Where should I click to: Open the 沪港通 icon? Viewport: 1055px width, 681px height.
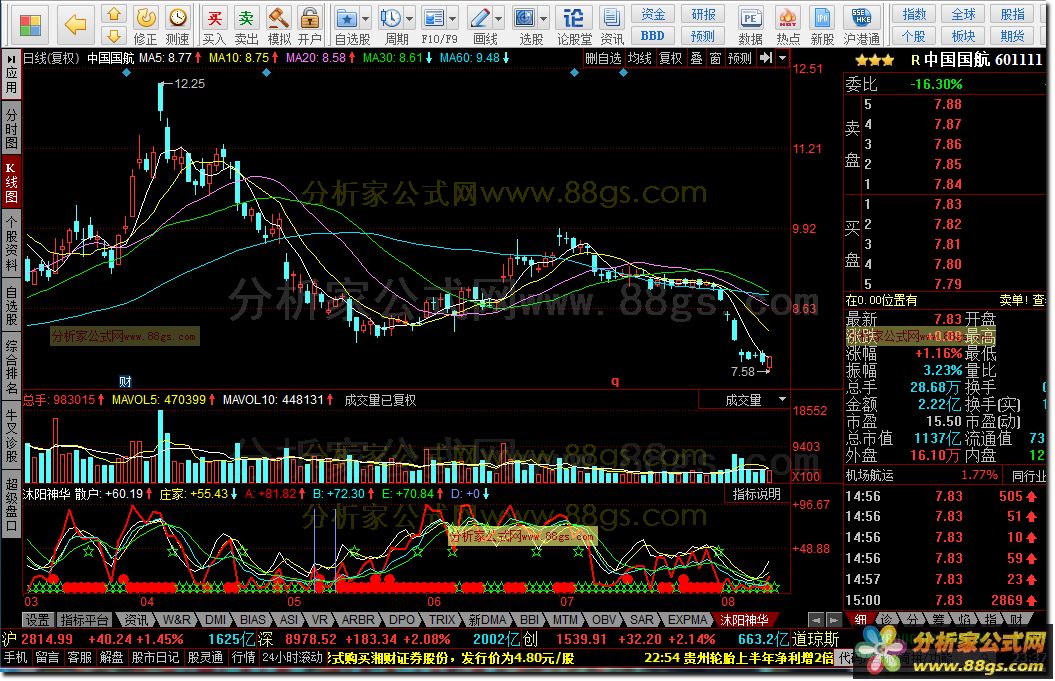pos(861,26)
